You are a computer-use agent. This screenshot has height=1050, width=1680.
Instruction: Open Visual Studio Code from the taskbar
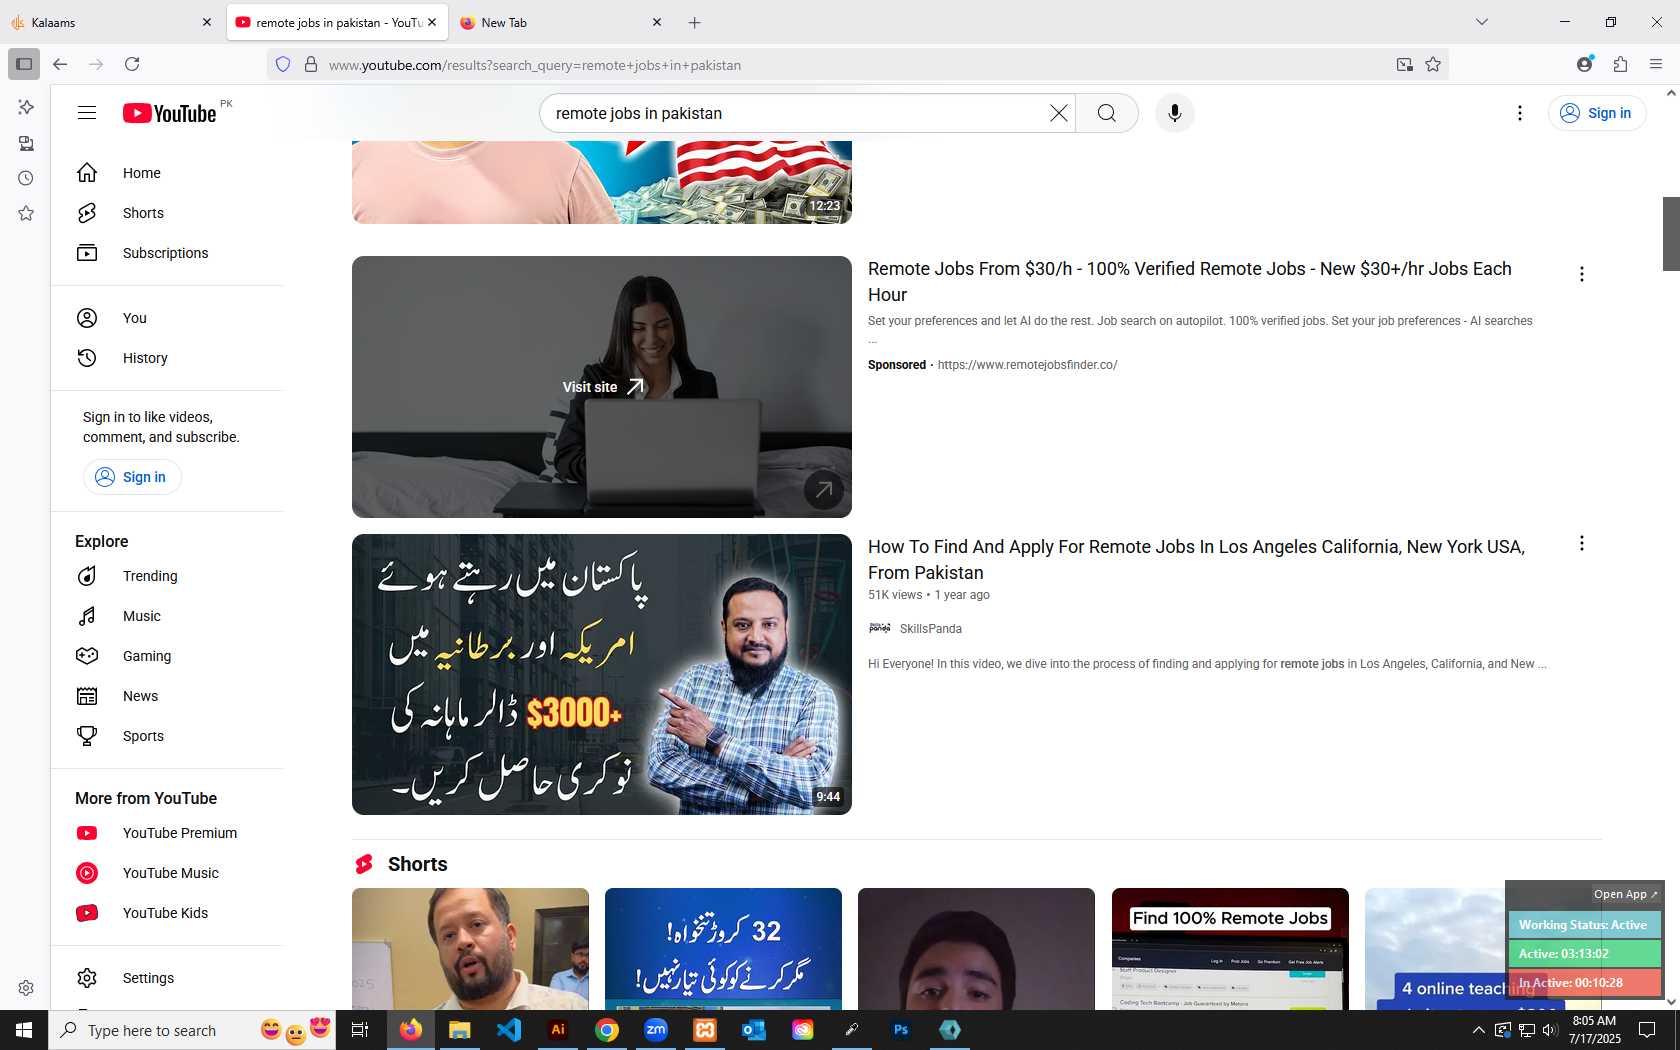pyautogui.click(x=509, y=1030)
